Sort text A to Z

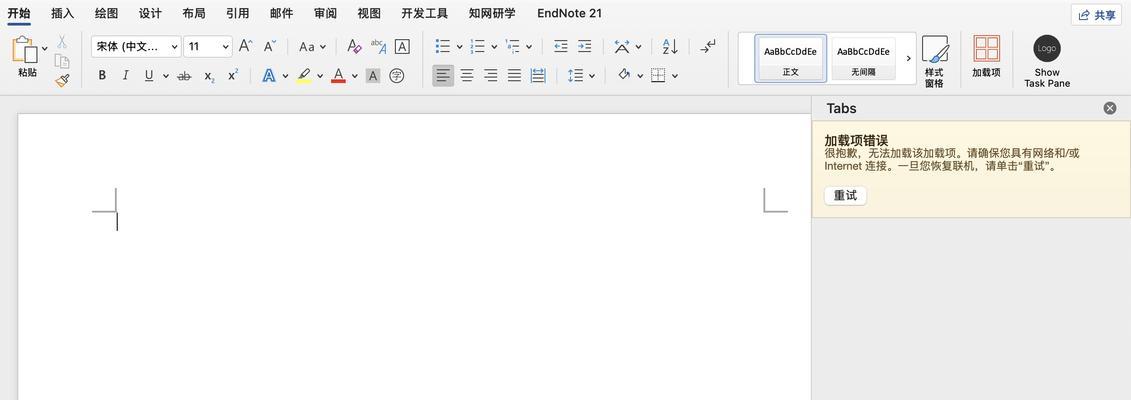pos(670,46)
